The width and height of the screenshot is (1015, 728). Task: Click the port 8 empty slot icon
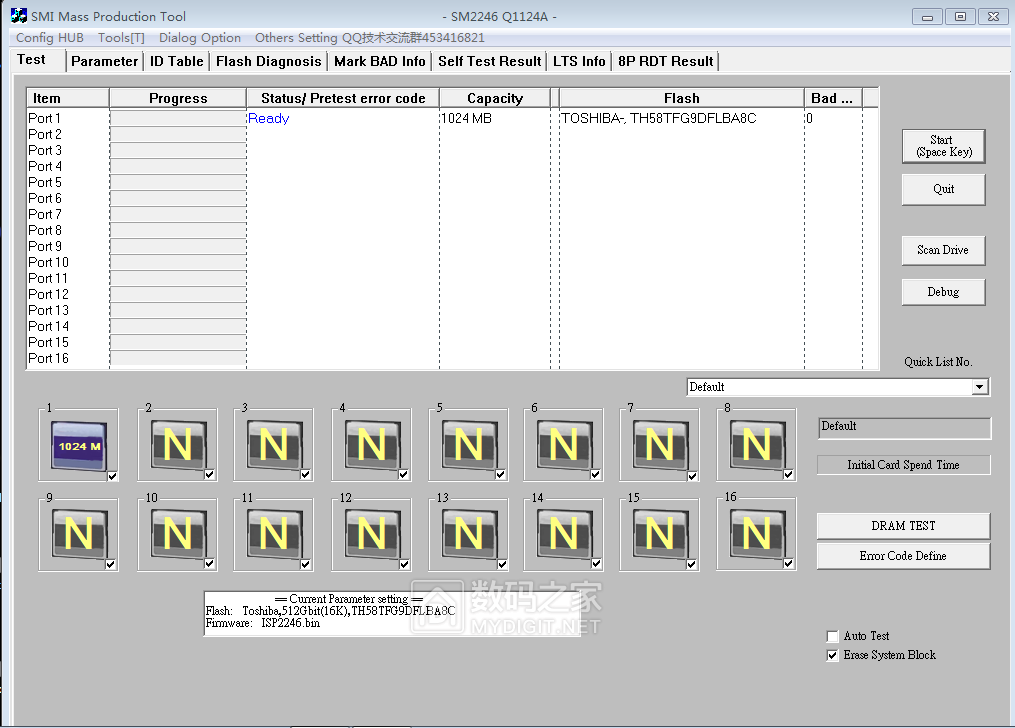tap(756, 444)
